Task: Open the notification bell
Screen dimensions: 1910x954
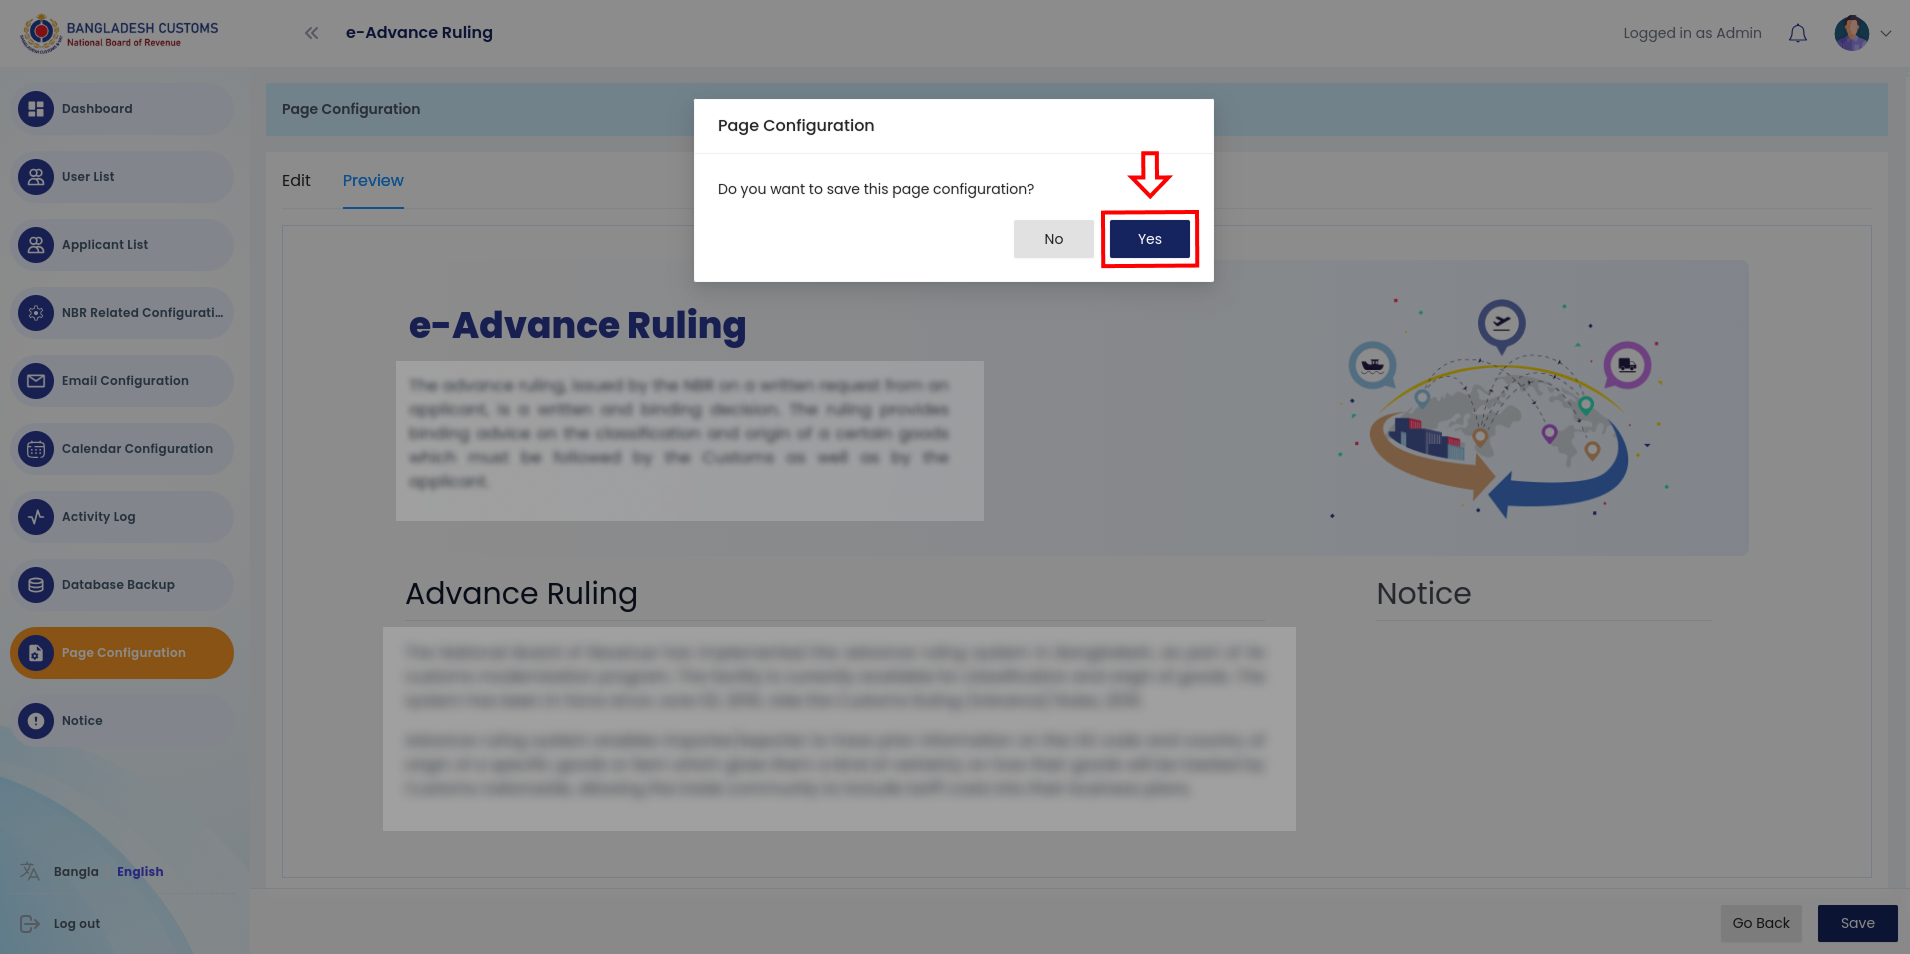Action: [1798, 33]
